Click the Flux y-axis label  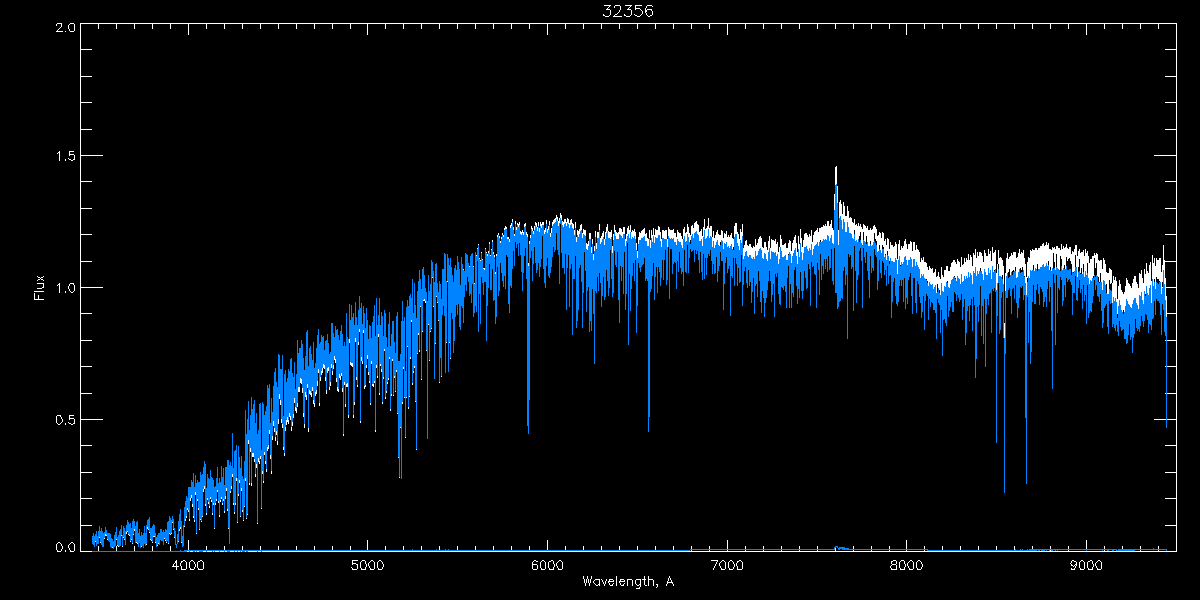[39, 288]
